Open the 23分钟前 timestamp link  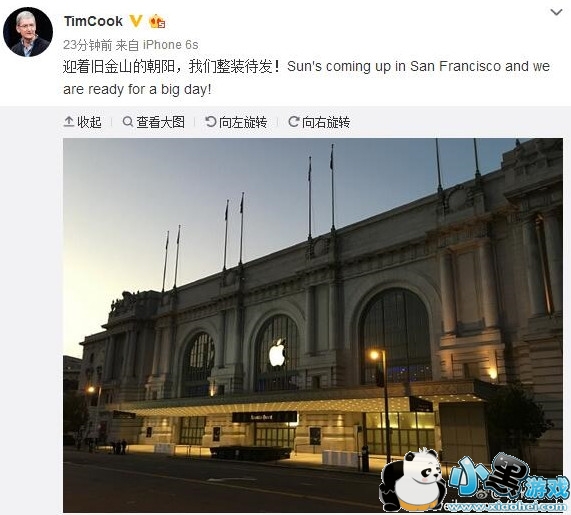pos(87,45)
